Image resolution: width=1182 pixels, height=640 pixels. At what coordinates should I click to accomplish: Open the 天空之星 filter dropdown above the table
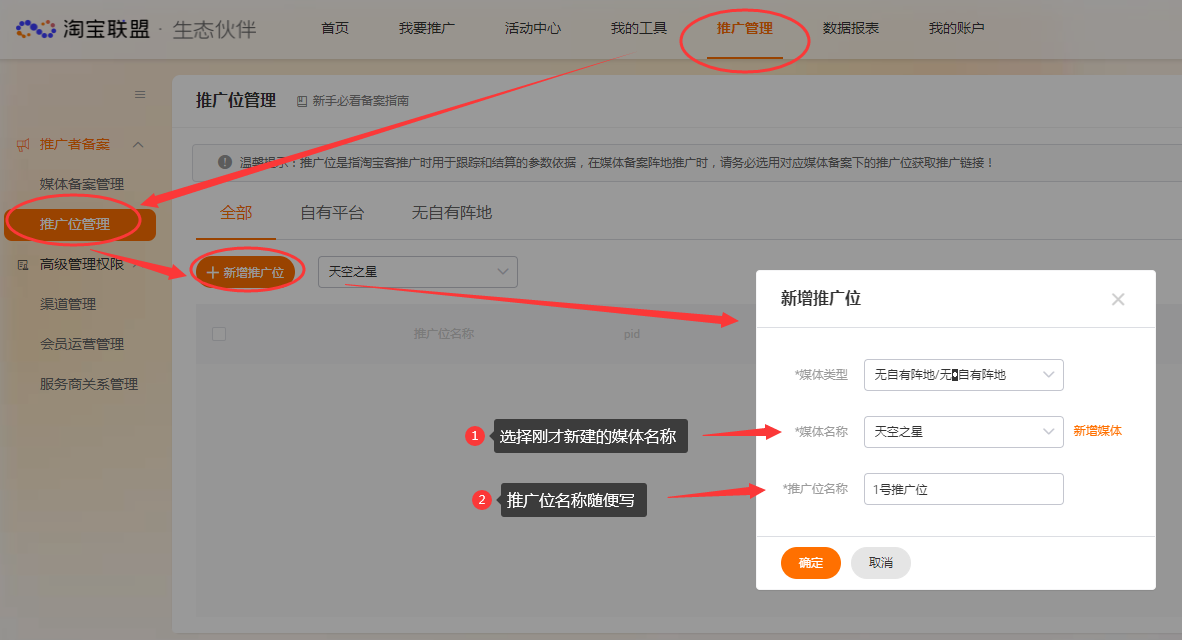418,272
